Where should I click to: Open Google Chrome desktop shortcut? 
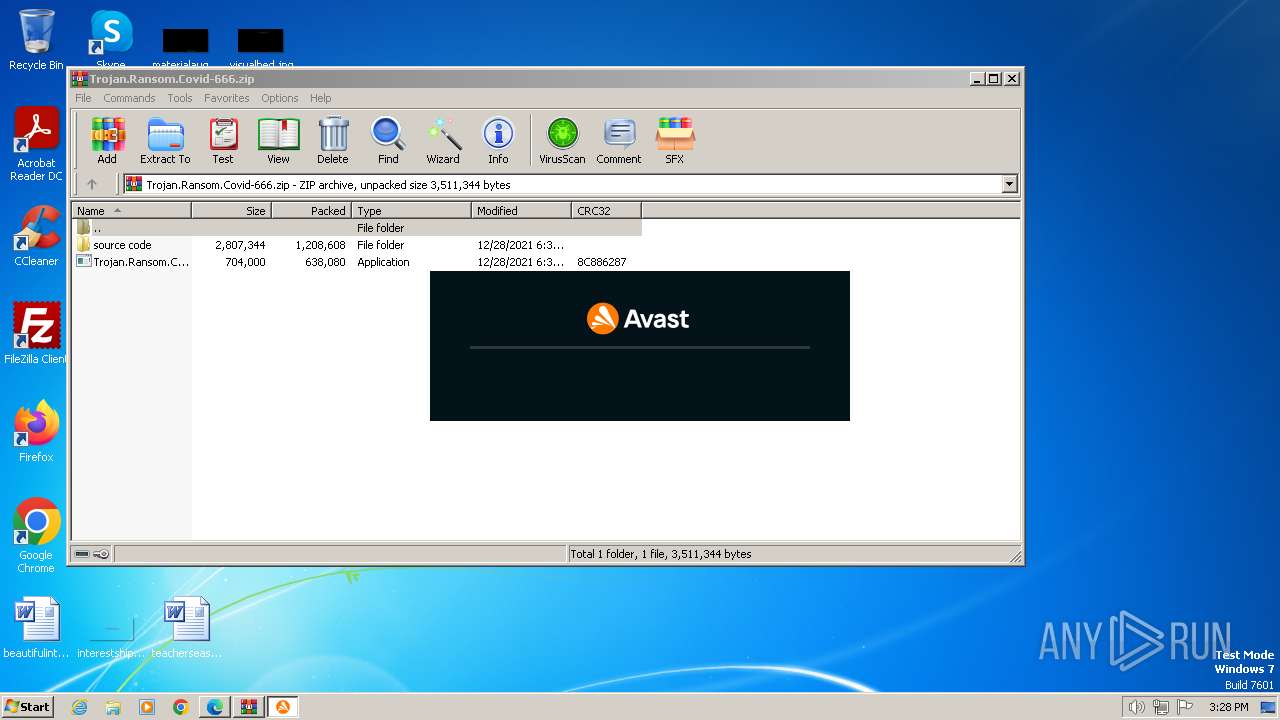click(x=36, y=536)
